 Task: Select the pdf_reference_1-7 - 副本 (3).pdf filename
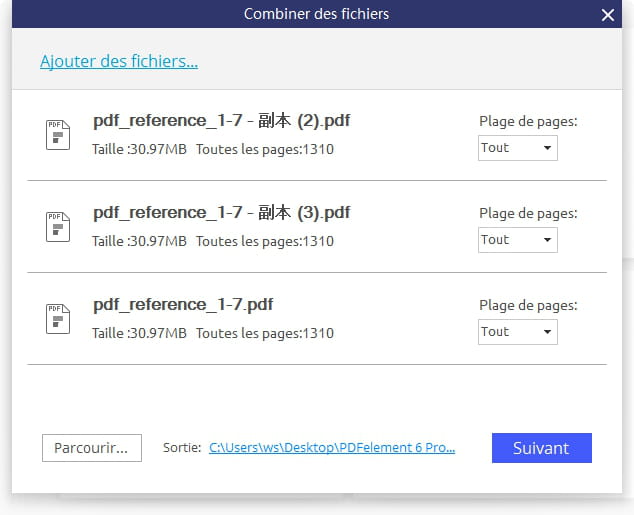point(222,213)
